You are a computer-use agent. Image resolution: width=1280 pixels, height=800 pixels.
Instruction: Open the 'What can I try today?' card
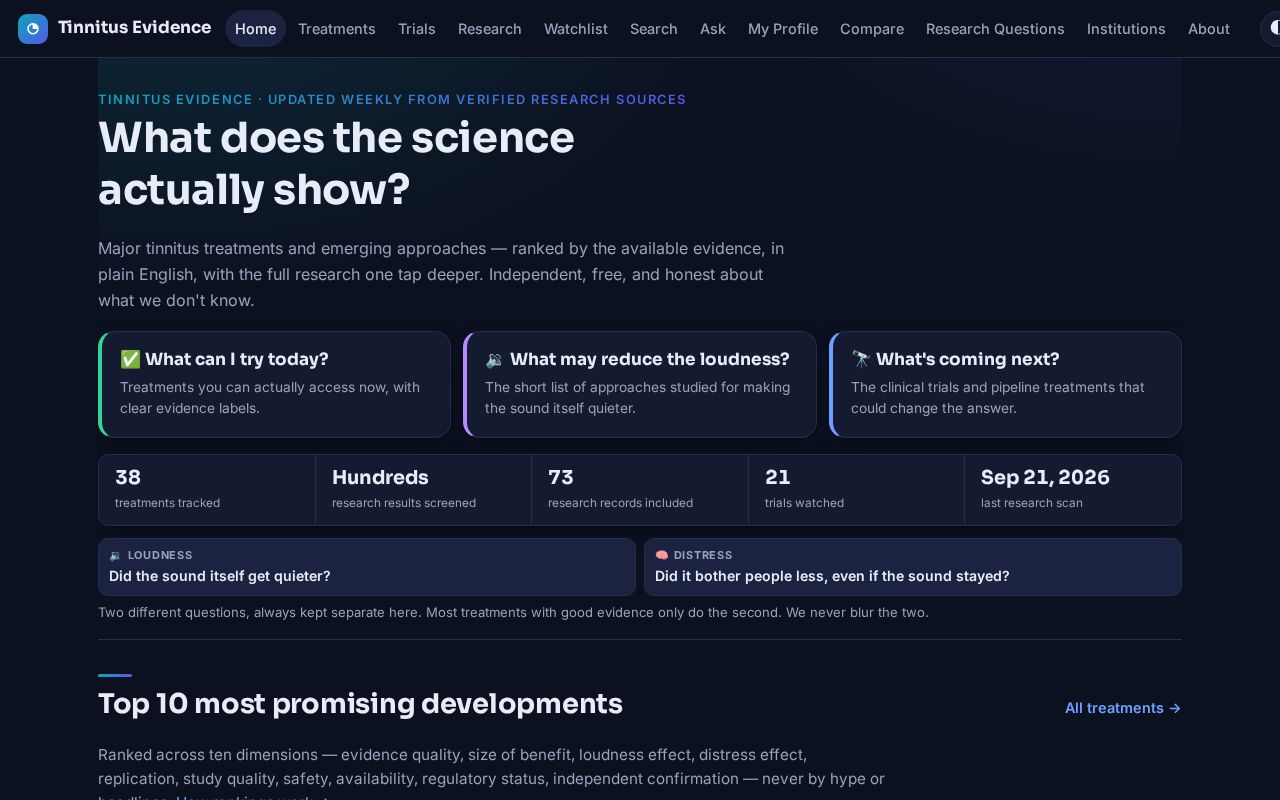[x=274, y=384]
